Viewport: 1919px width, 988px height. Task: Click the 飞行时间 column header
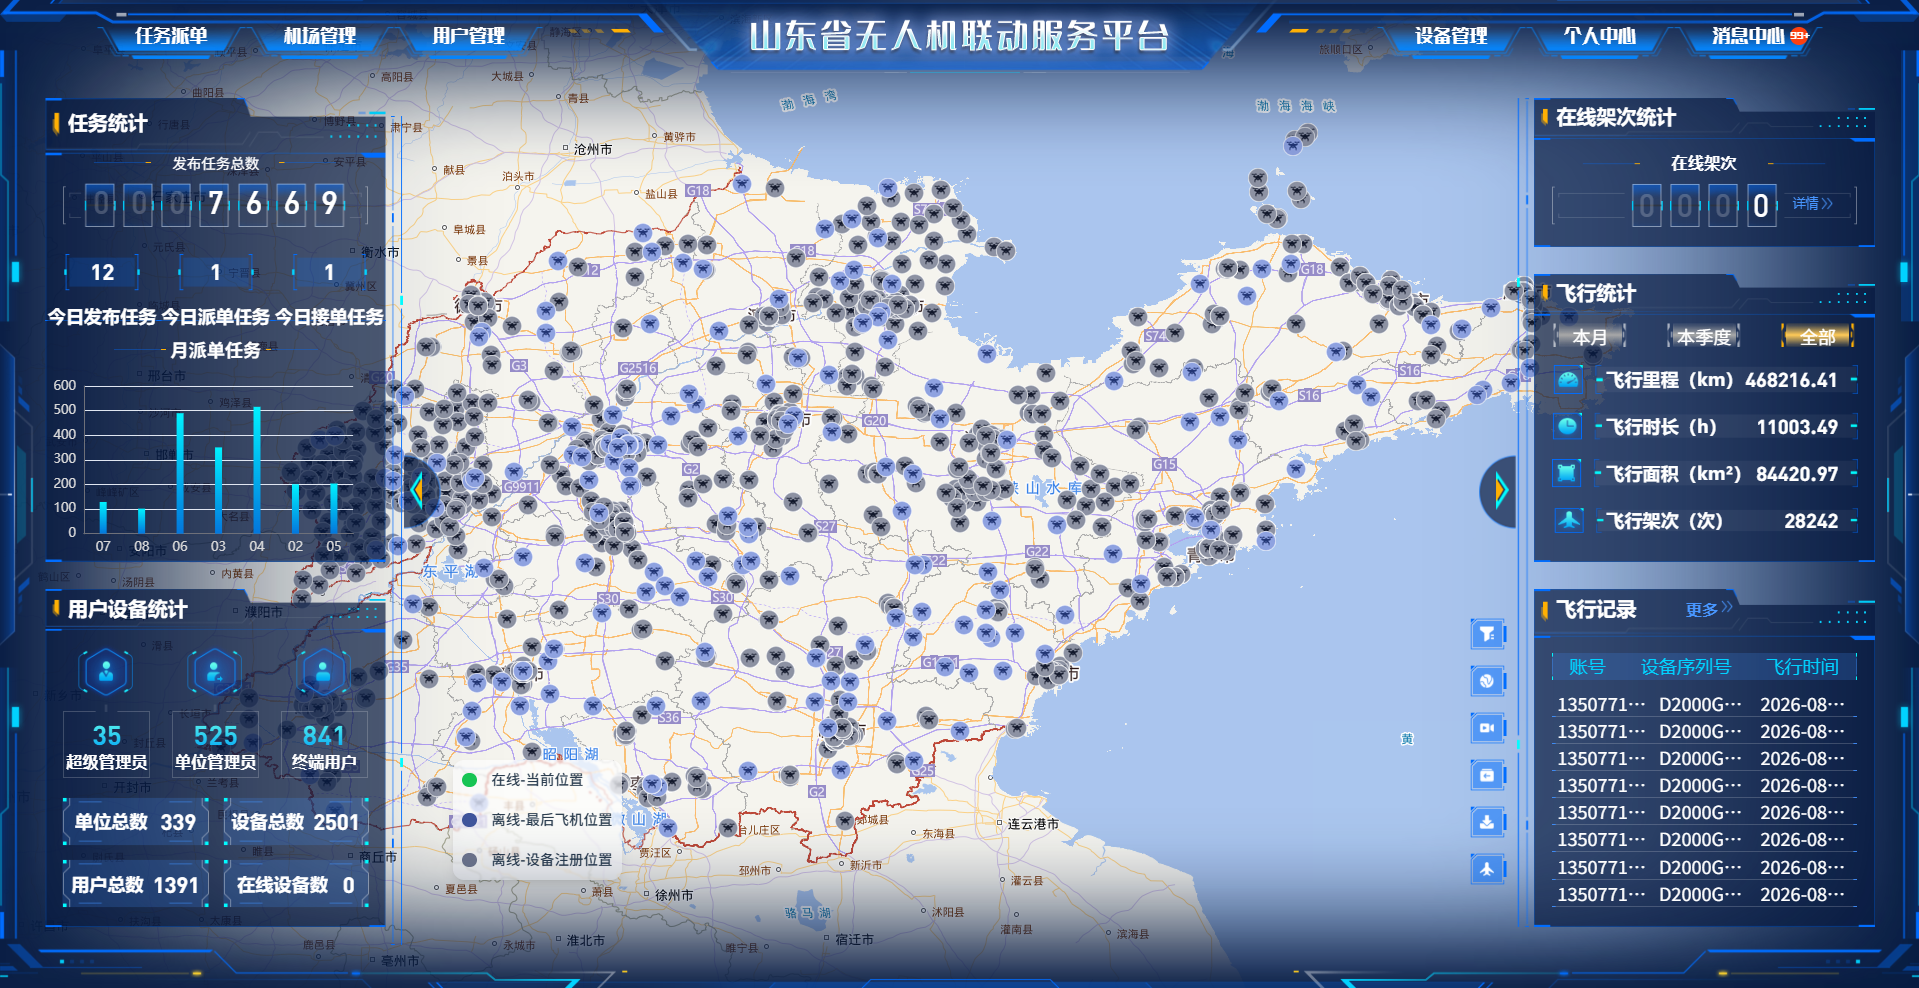pyautogui.click(x=1802, y=667)
